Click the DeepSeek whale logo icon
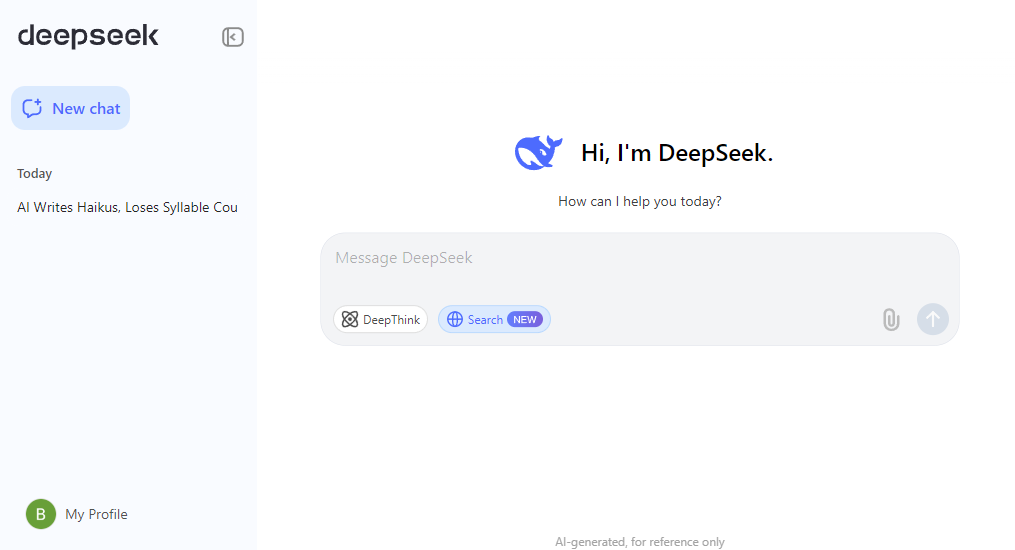Viewport: 1015px width, 550px height. tap(538, 153)
